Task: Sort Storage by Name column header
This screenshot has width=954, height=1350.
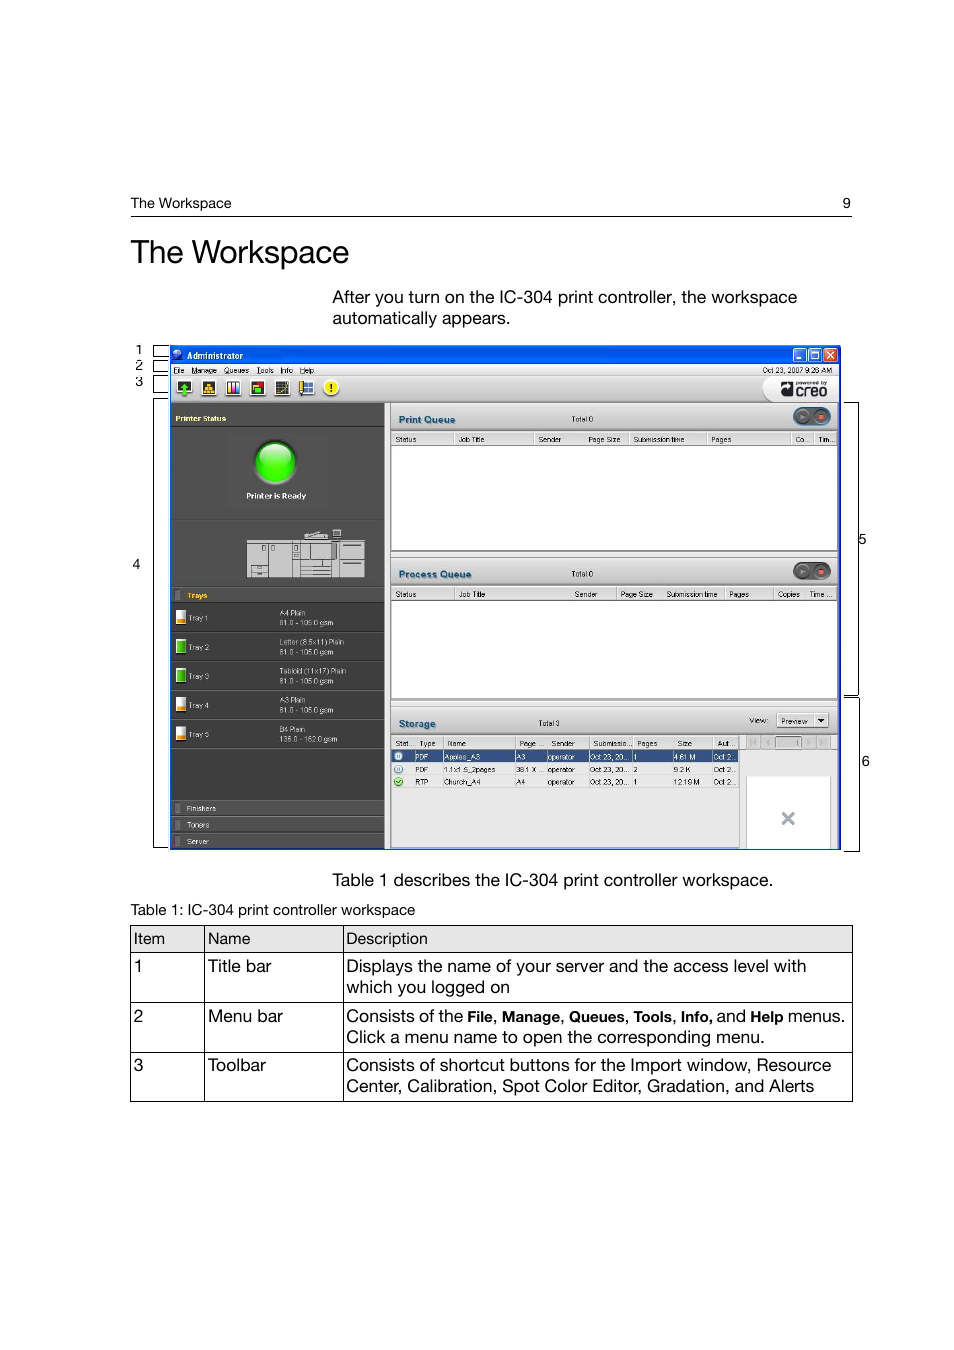Action: [479, 743]
